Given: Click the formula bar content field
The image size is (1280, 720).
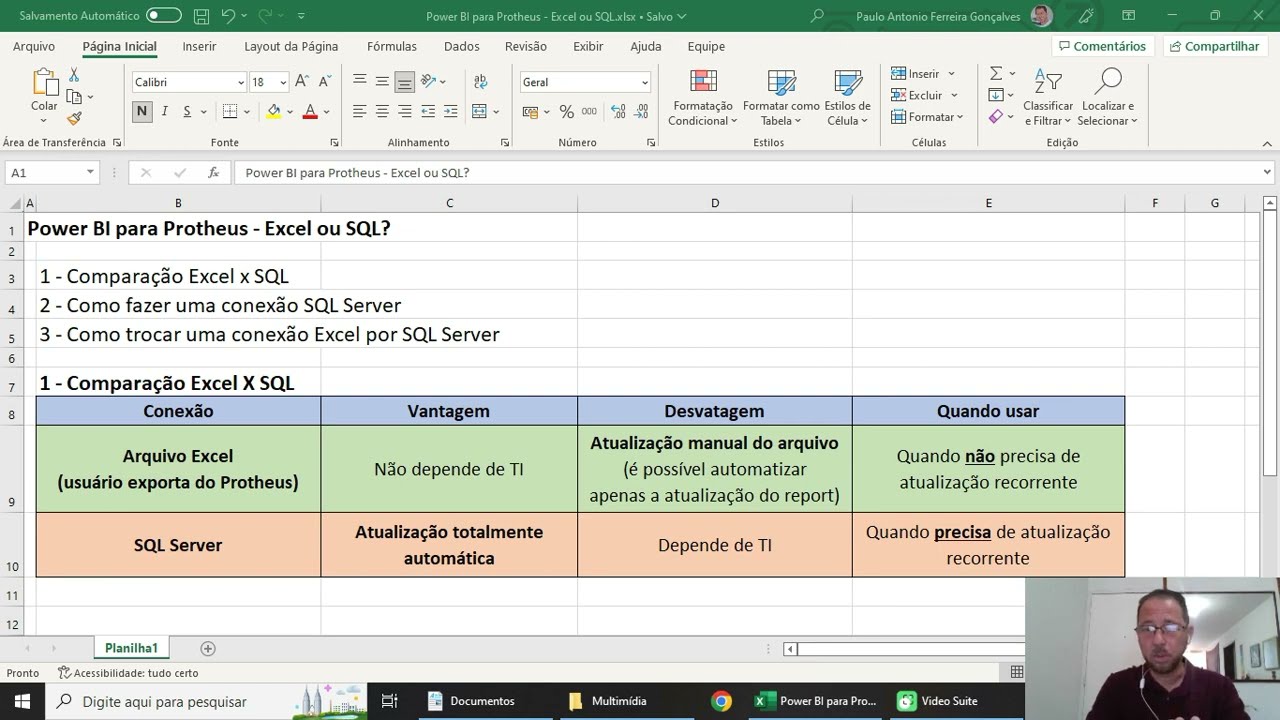Looking at the screenshot, I should point(748,173).
